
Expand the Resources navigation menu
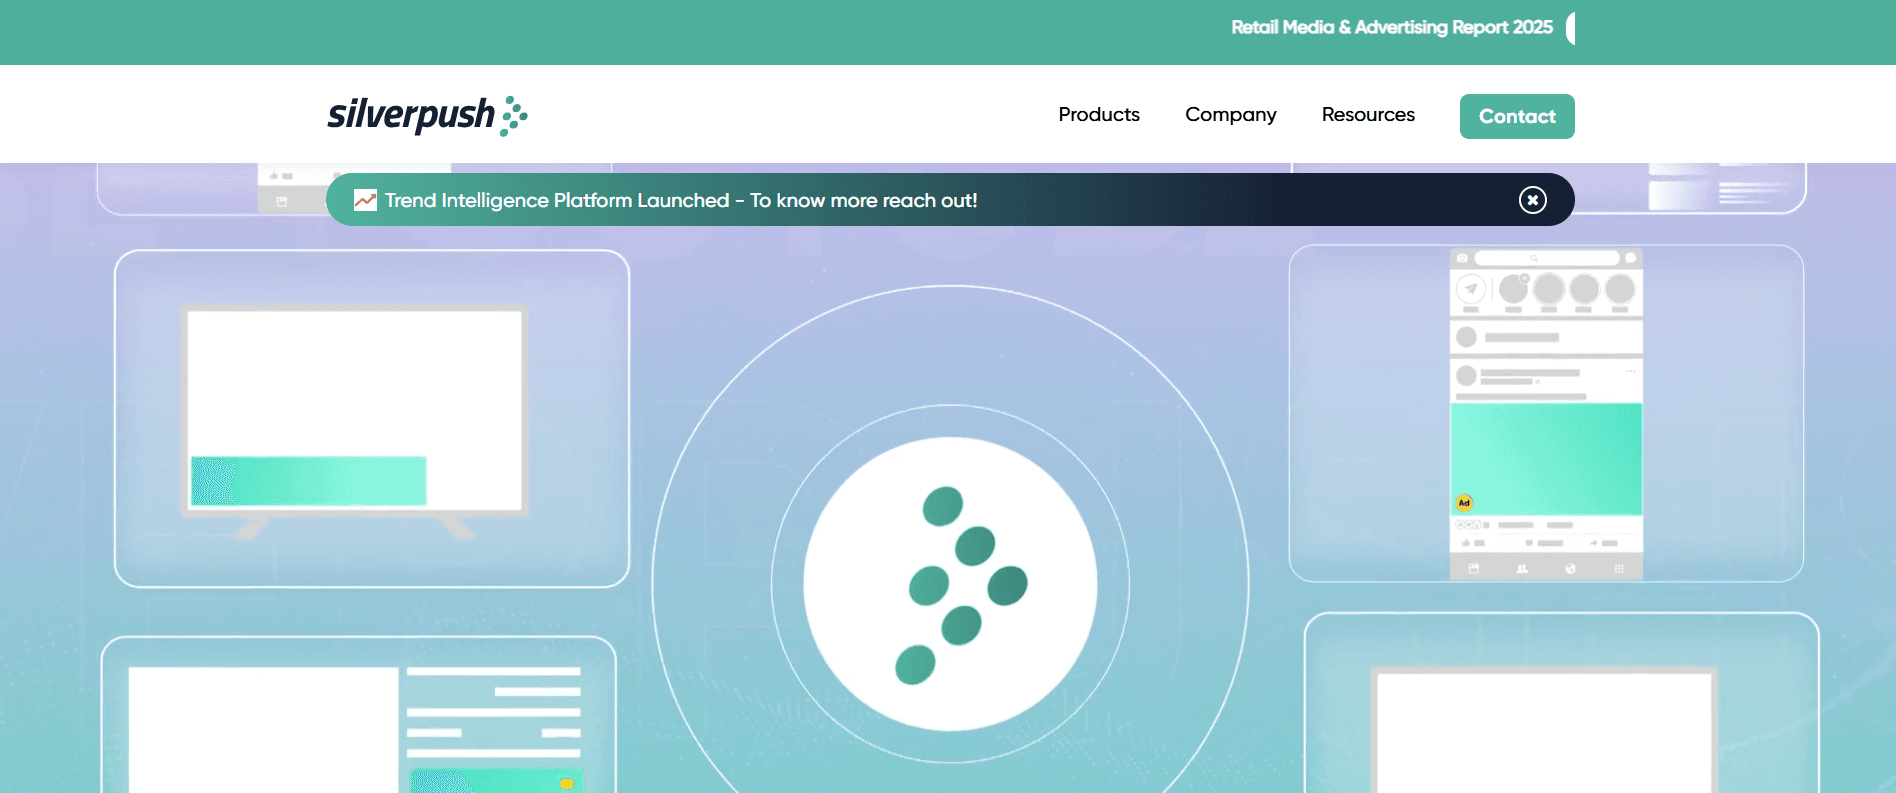tap(1367, 115)
